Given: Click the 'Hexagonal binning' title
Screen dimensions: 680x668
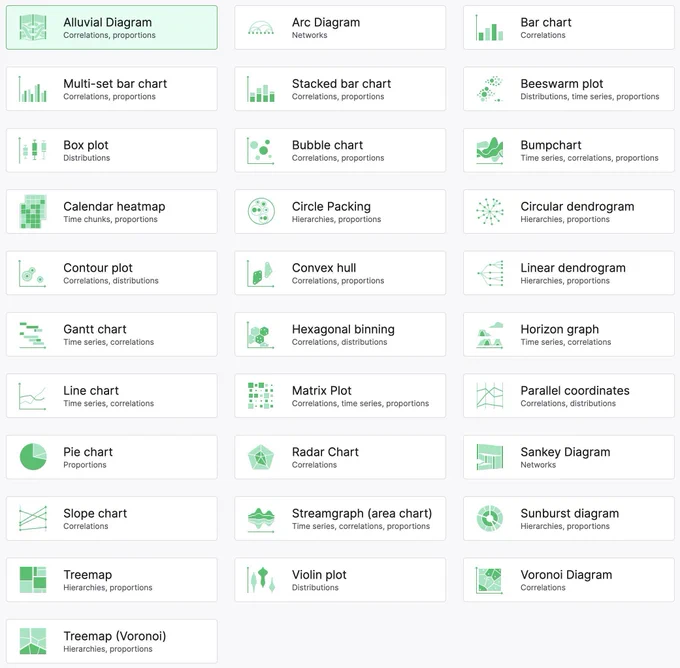Looking at the screenshot, I should [x=343, y=329].
